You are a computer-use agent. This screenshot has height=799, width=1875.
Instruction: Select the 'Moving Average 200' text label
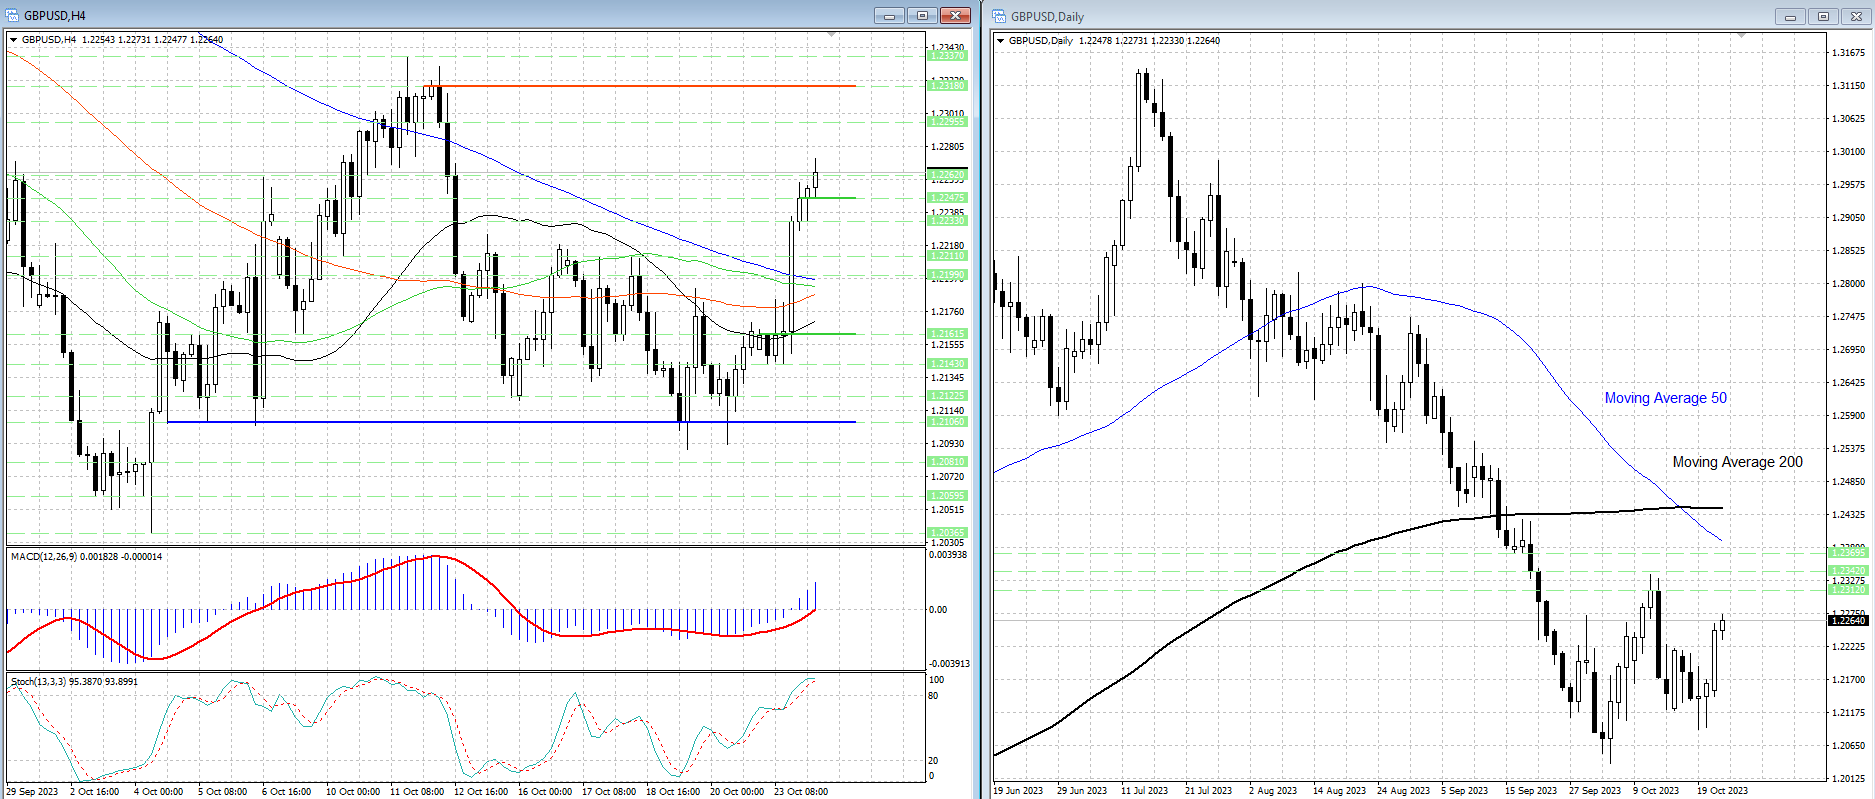(x=1737, y=462)
